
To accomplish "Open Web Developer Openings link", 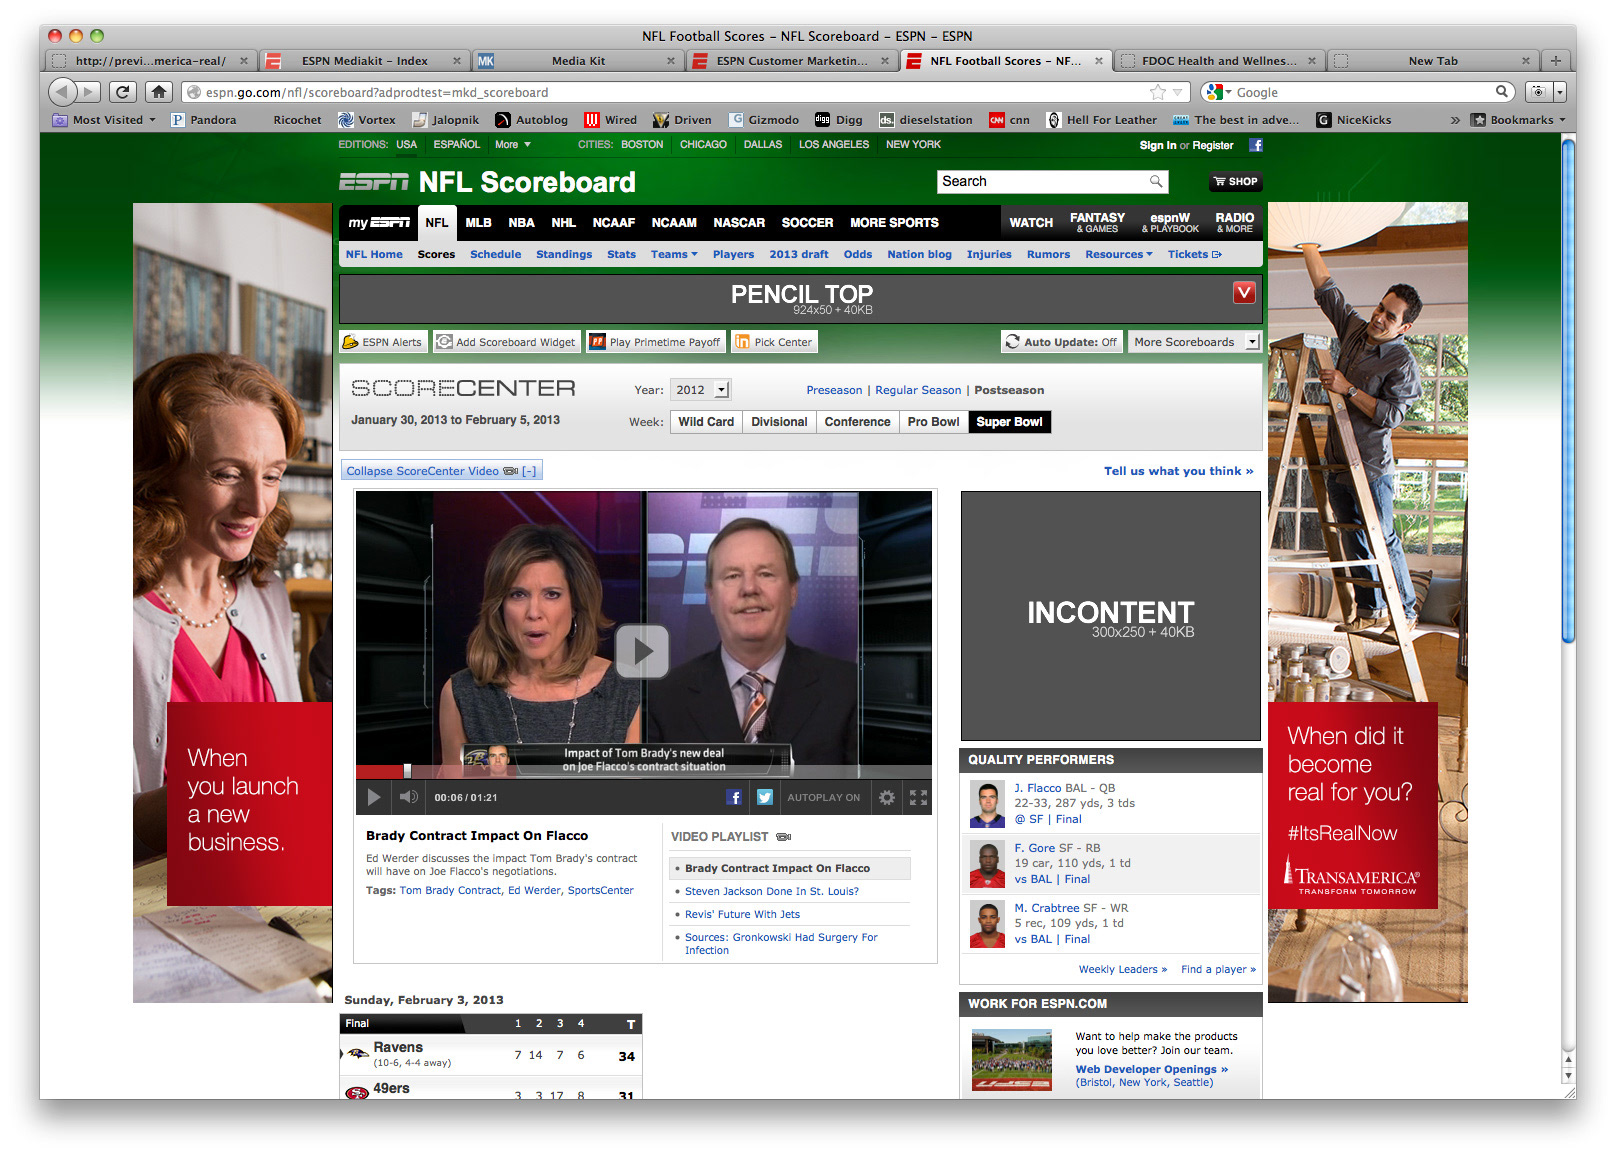I will pyautogui.click(x=1151, y=1069).
